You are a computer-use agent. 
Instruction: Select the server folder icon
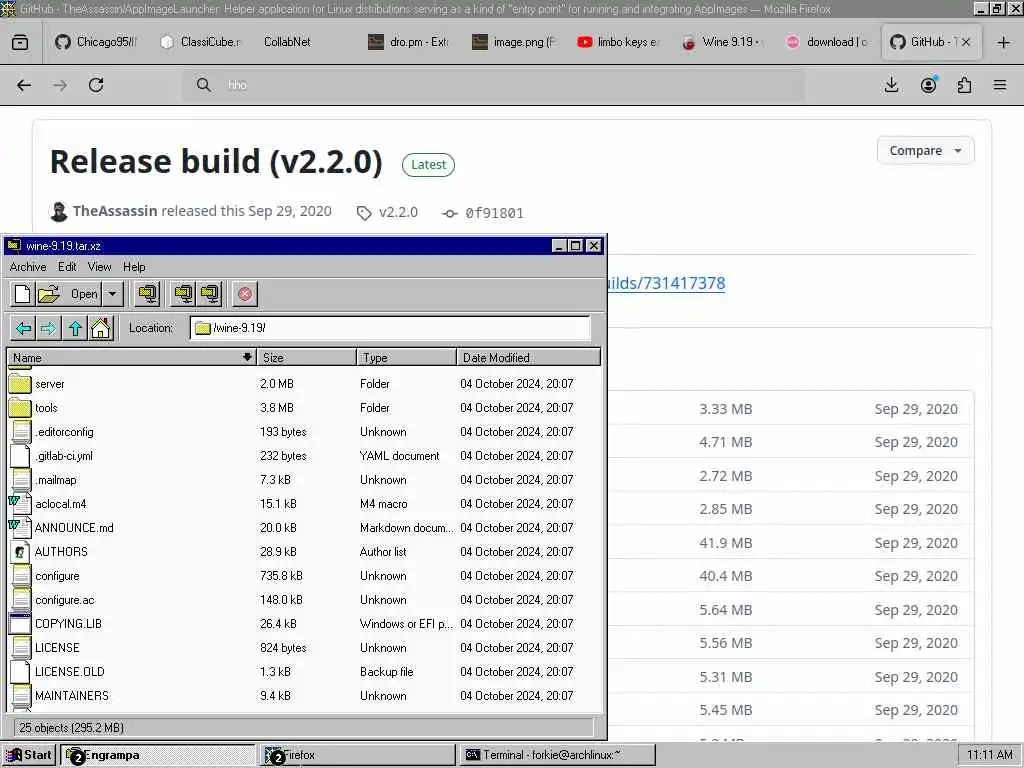20,384
